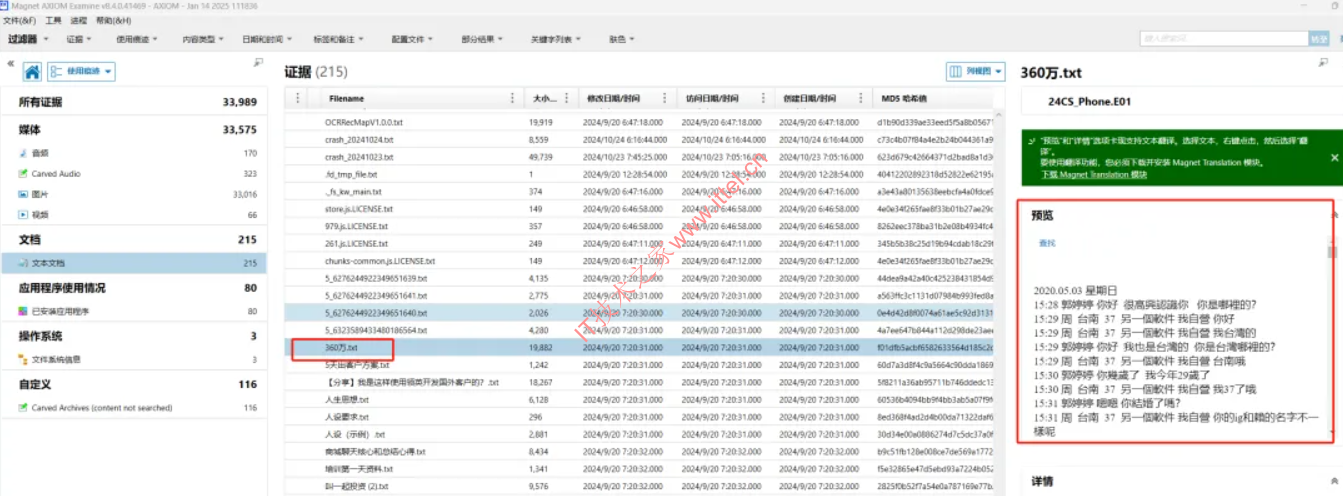Image resolution: width=1343 pixels, height=496 pixels.
Task: Open column options for Filename header
Action: 514,98
